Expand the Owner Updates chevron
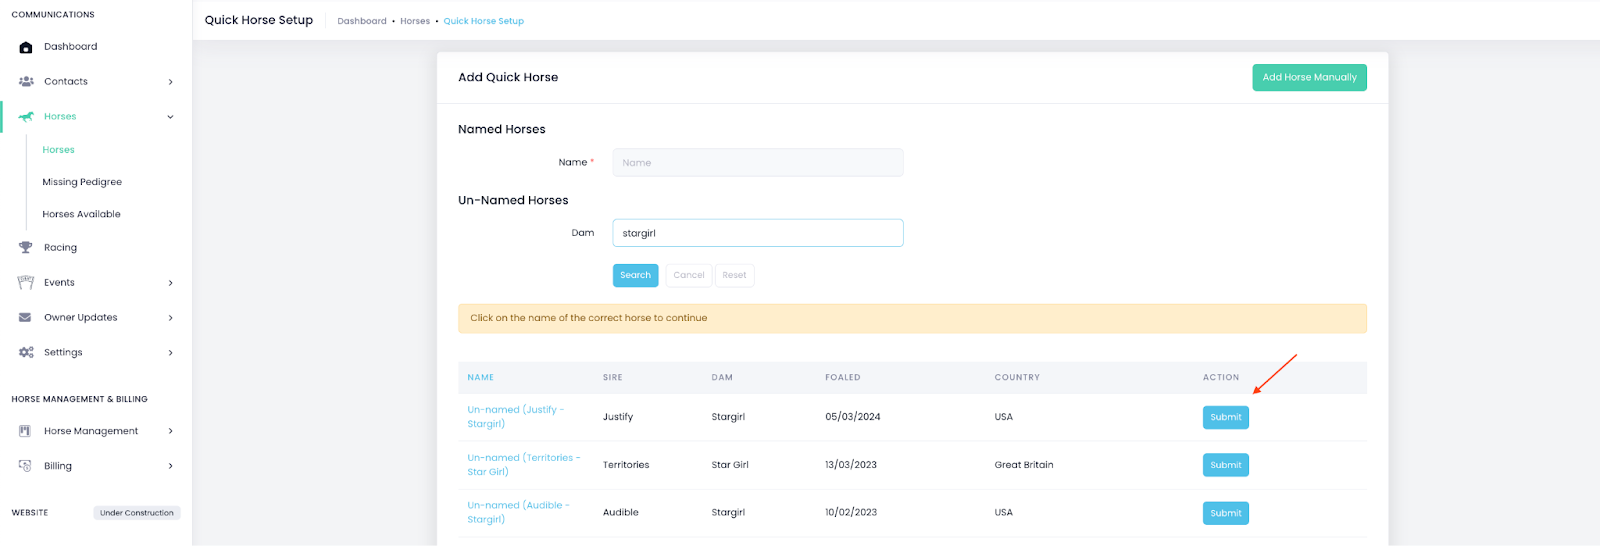 170,318
